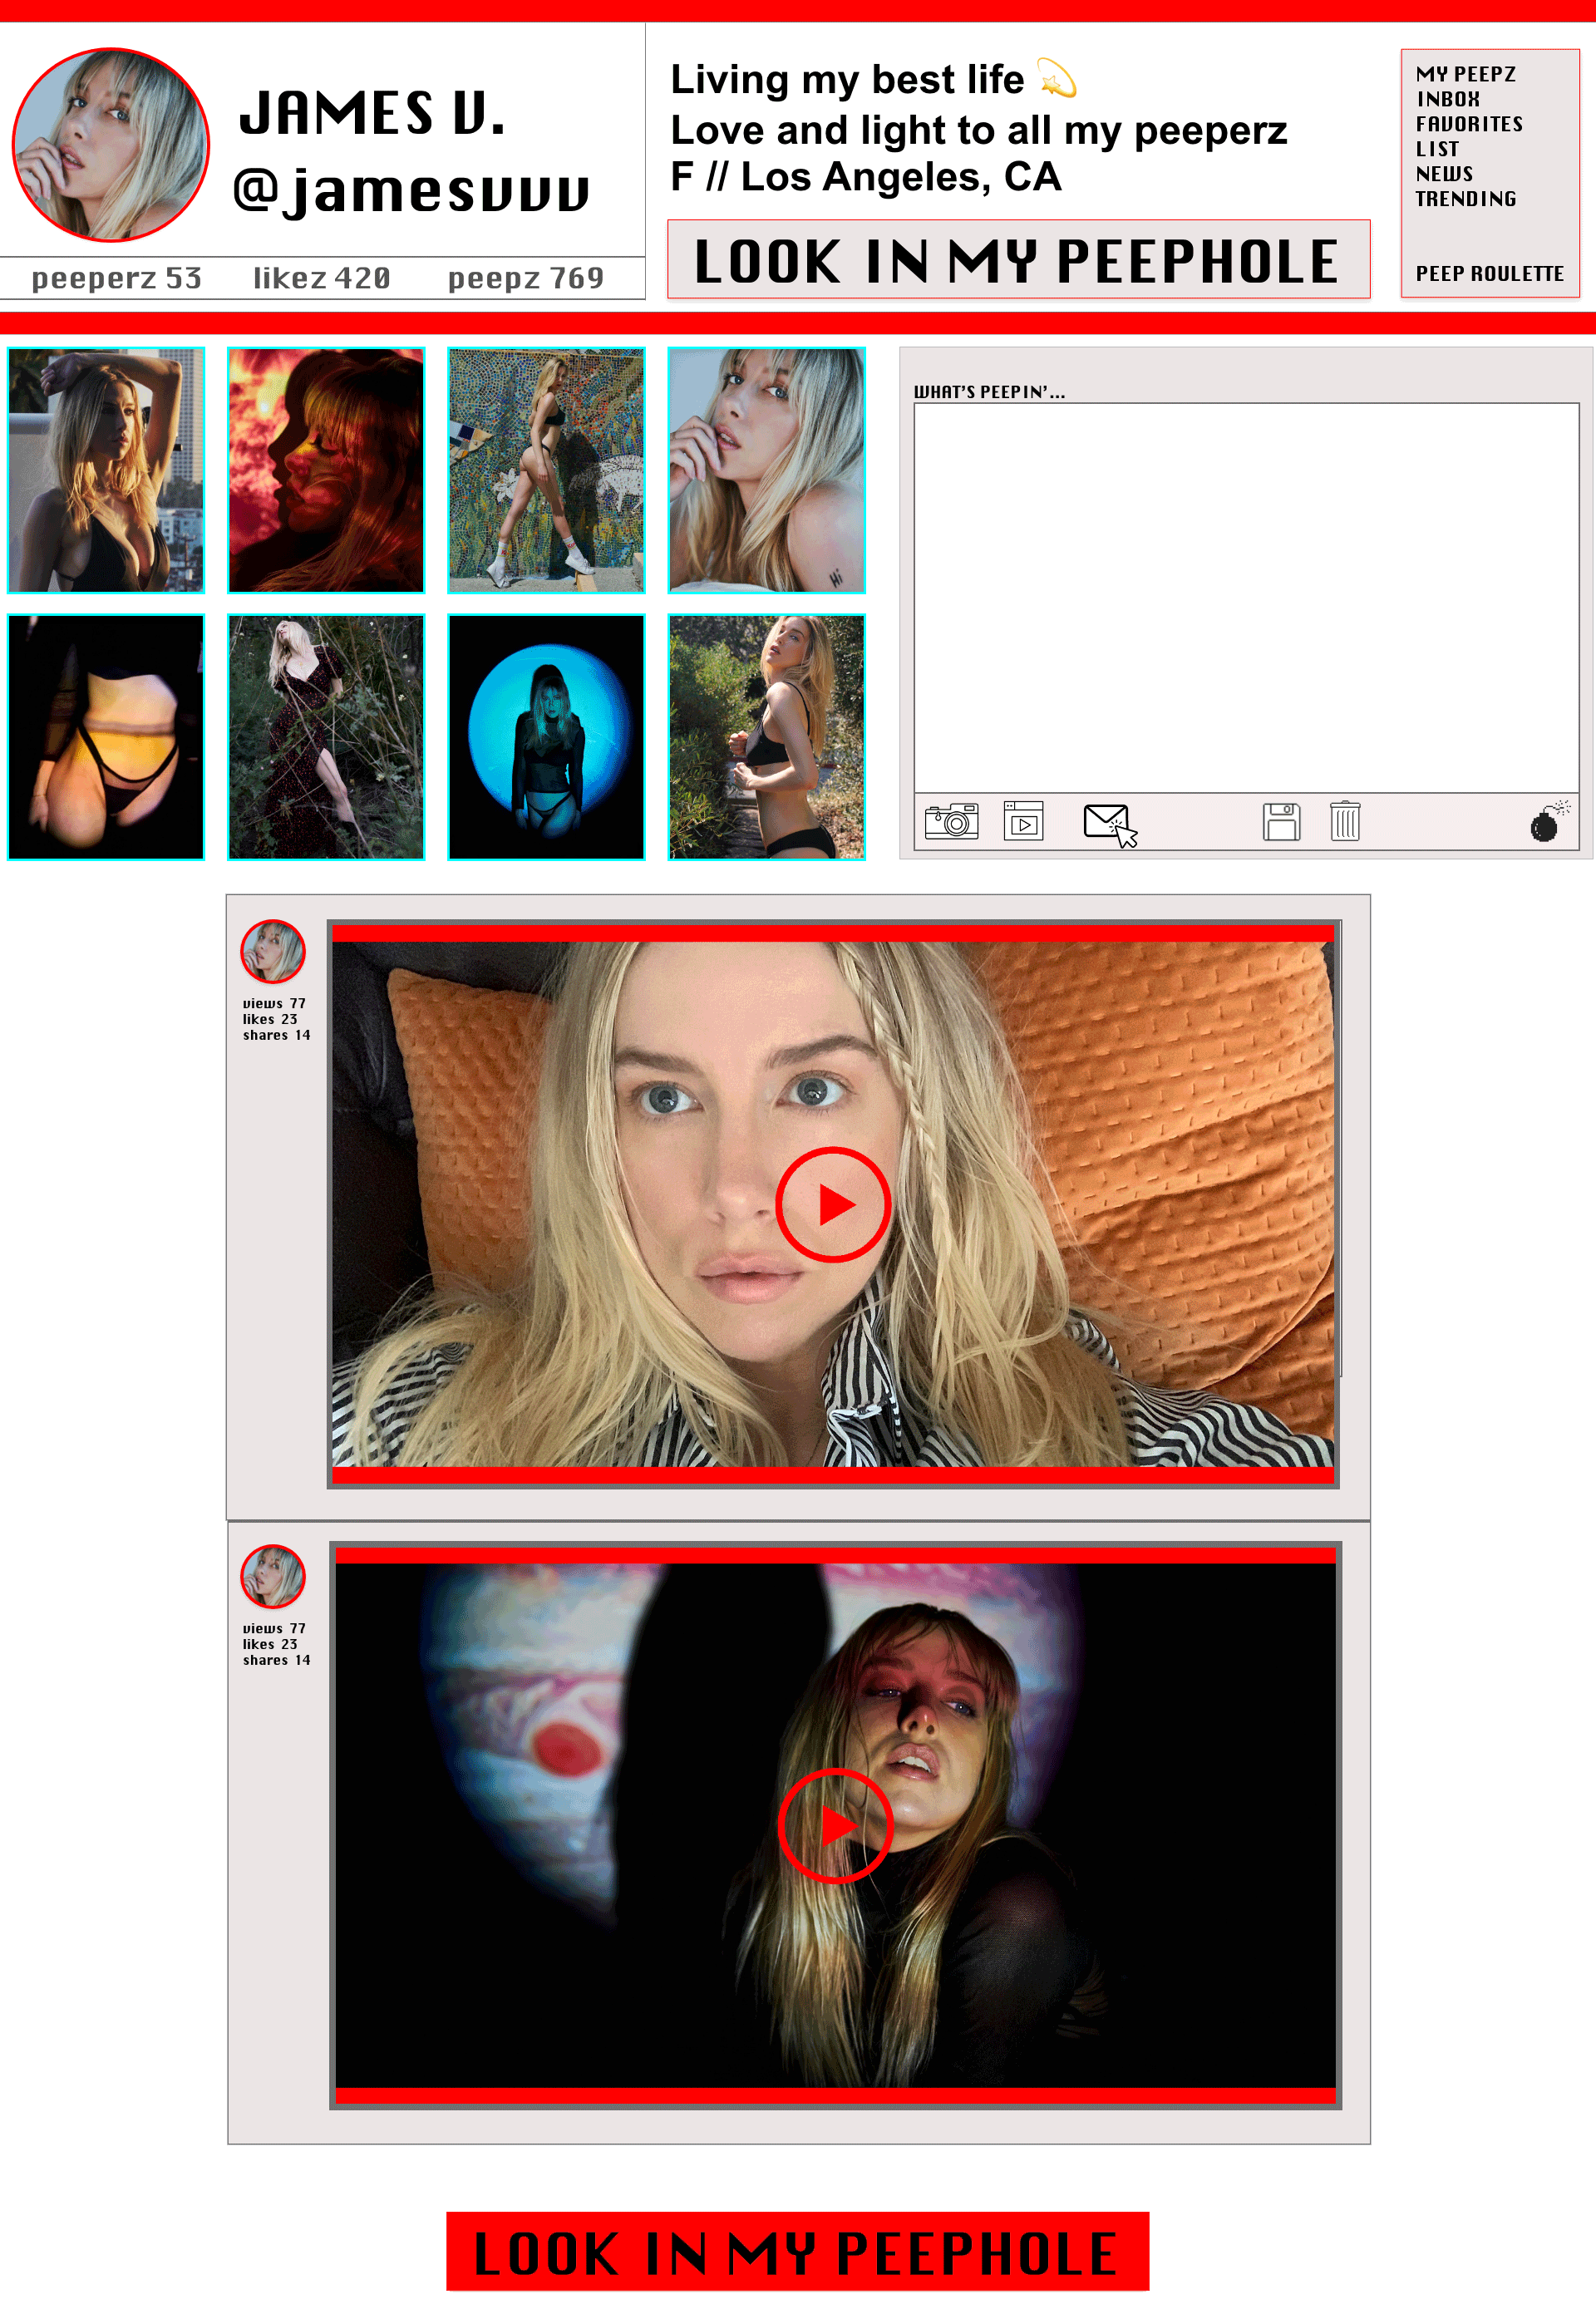Go to FAVORITES in side menu
The image size is (1596, 2304).
(1469, 125)
